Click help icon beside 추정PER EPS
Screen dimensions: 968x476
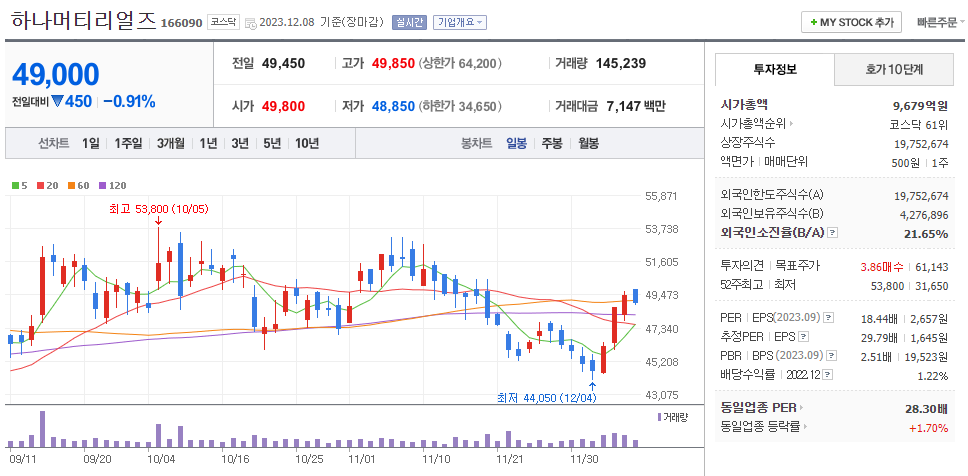pyautogui.click(x=803, y=337)
